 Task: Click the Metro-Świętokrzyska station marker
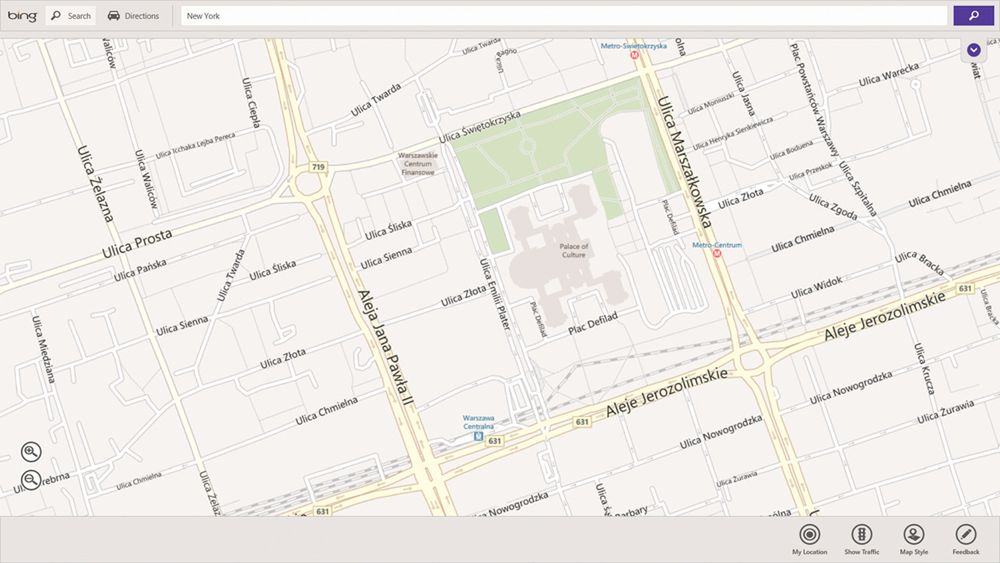tap(635, 55)
